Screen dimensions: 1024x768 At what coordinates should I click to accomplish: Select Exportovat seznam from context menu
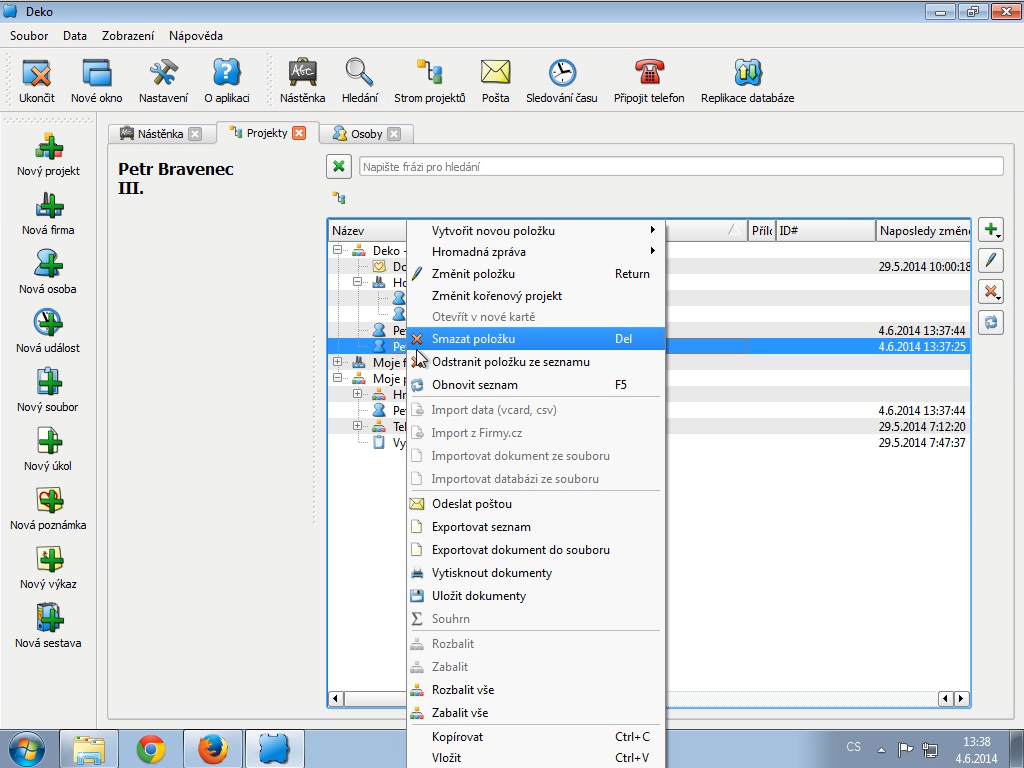click(481, 527)
